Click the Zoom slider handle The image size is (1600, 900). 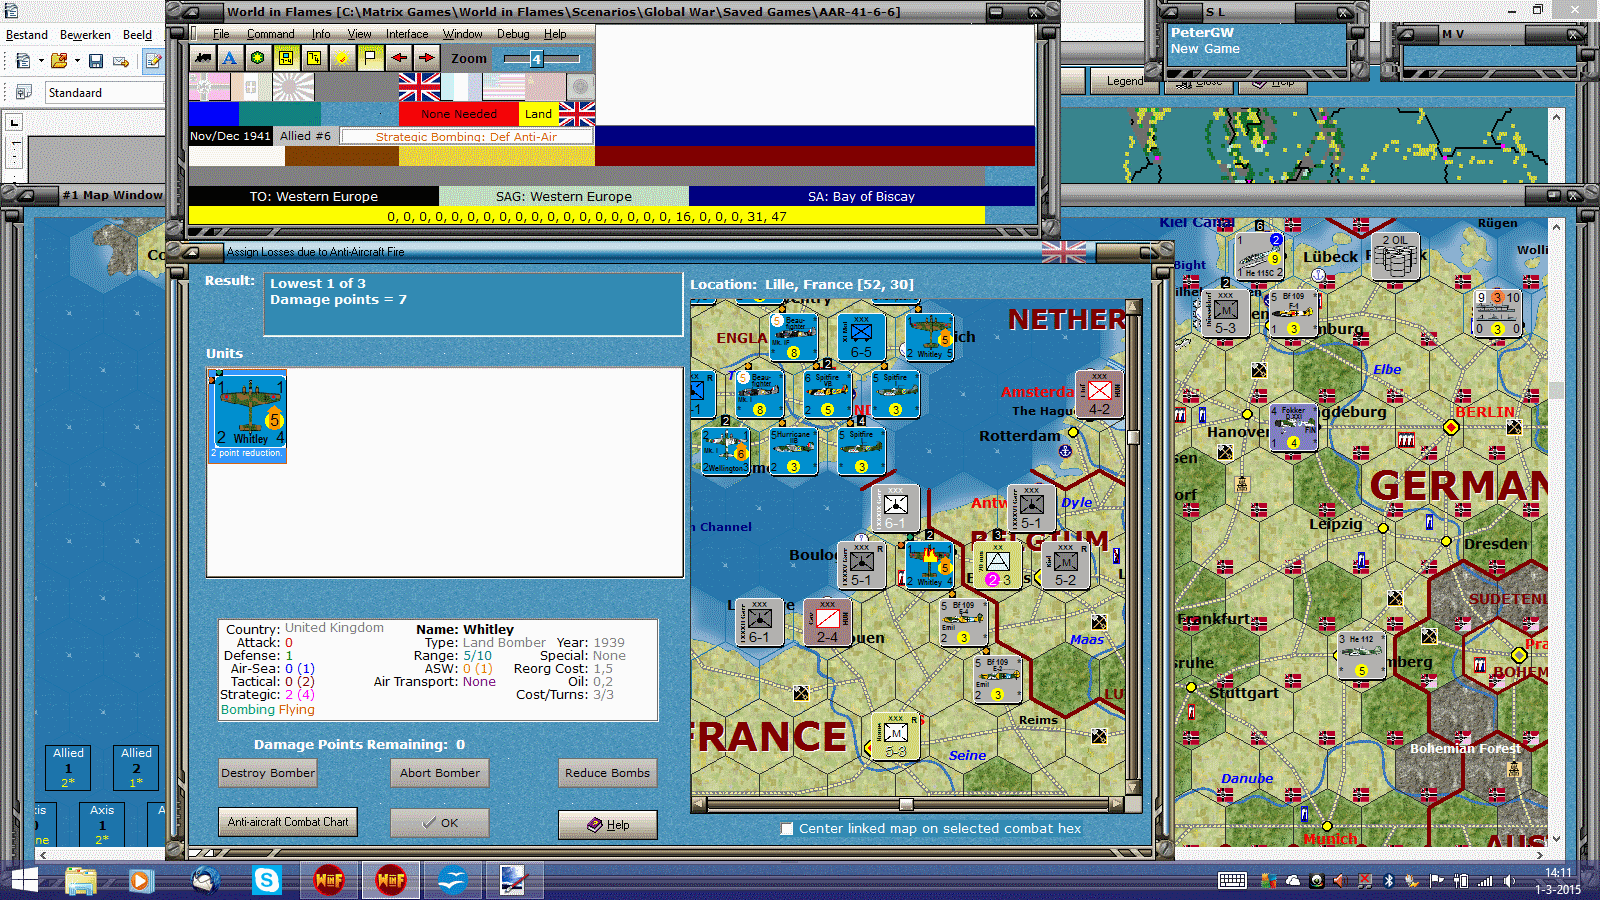pyautogui.click(x=536, y=59)
